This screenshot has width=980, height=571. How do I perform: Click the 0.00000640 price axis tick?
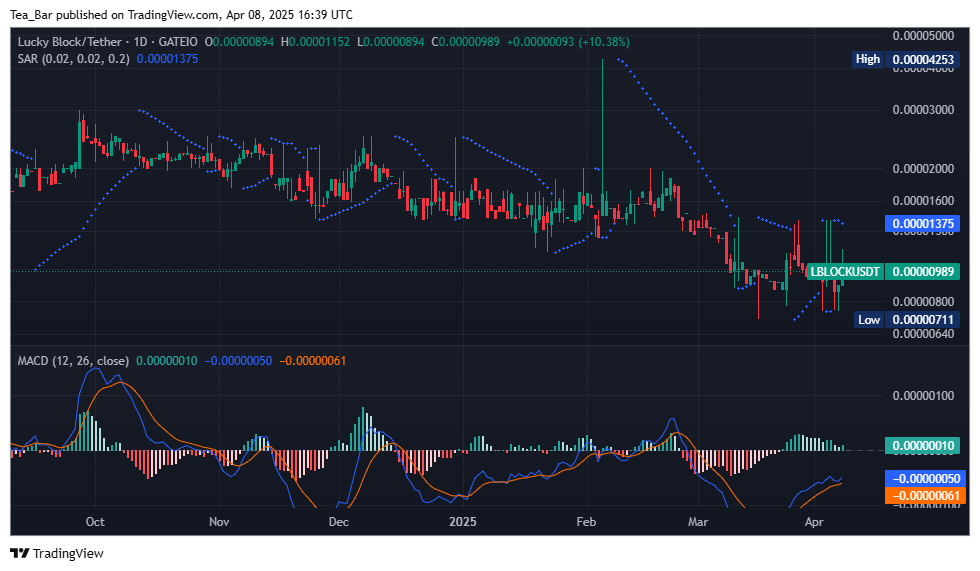coord(923,334)
